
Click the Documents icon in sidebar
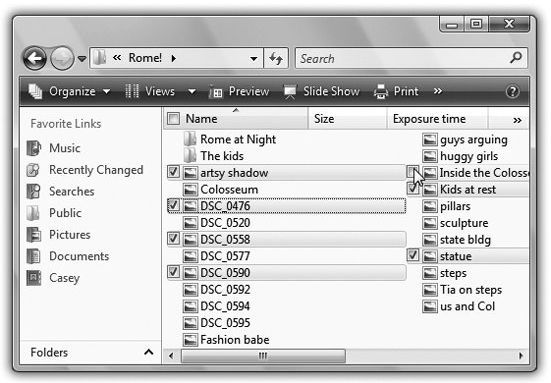(x=34, y=256)
